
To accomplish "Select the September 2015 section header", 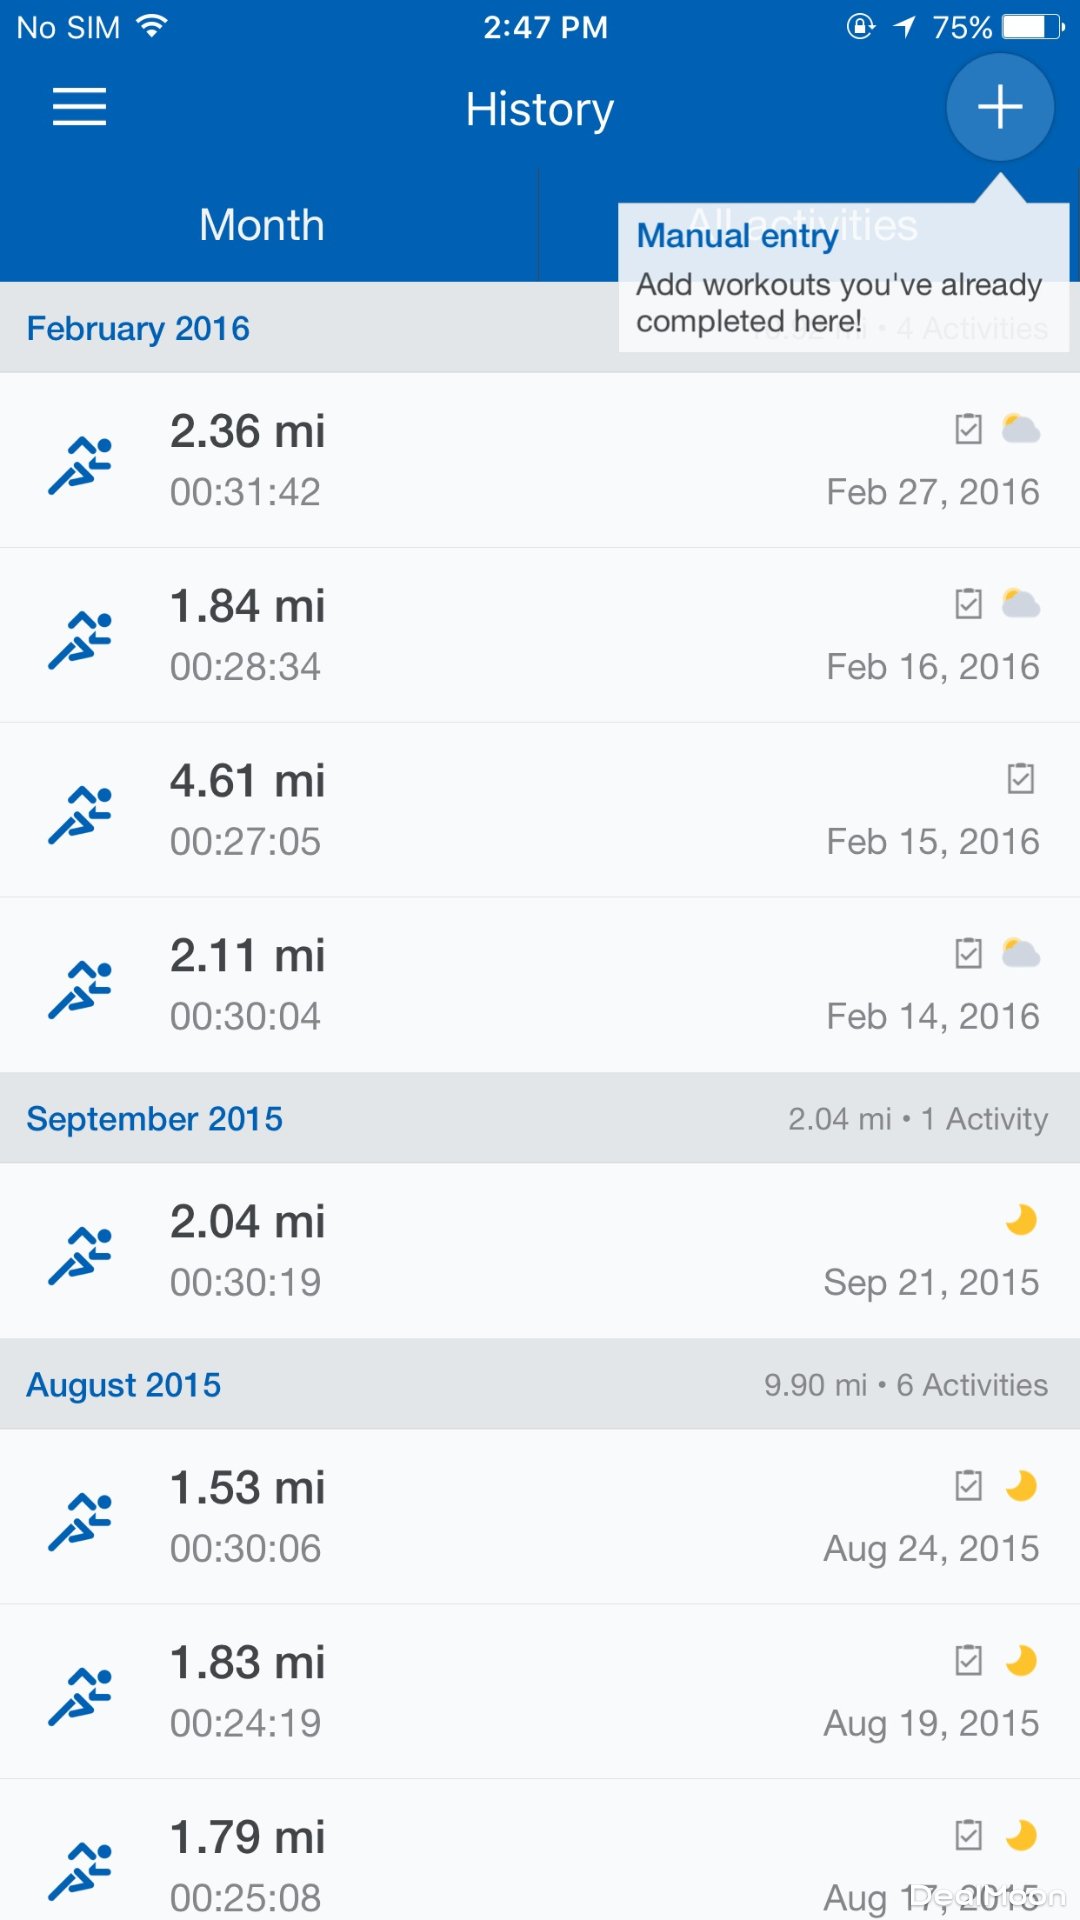I will pos(155,1118).
